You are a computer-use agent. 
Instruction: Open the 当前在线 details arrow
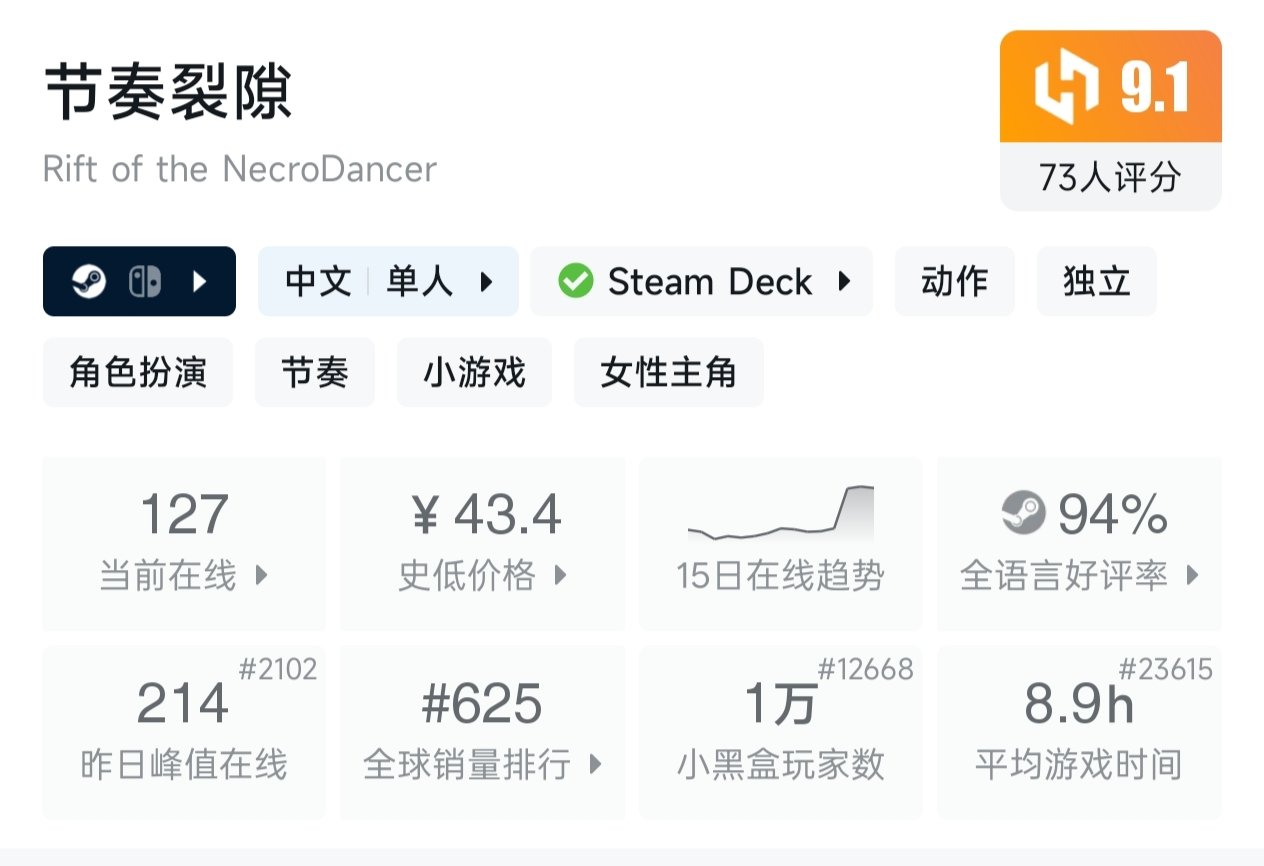pyautogui.click(x=262, y=575)
